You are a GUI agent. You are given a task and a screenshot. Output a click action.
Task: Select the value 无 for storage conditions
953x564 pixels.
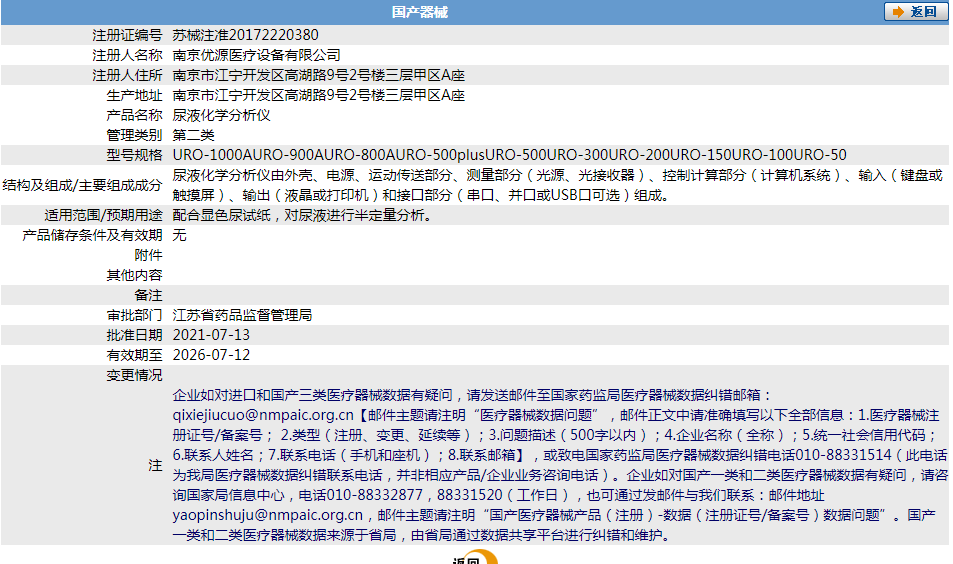[179, 235]
